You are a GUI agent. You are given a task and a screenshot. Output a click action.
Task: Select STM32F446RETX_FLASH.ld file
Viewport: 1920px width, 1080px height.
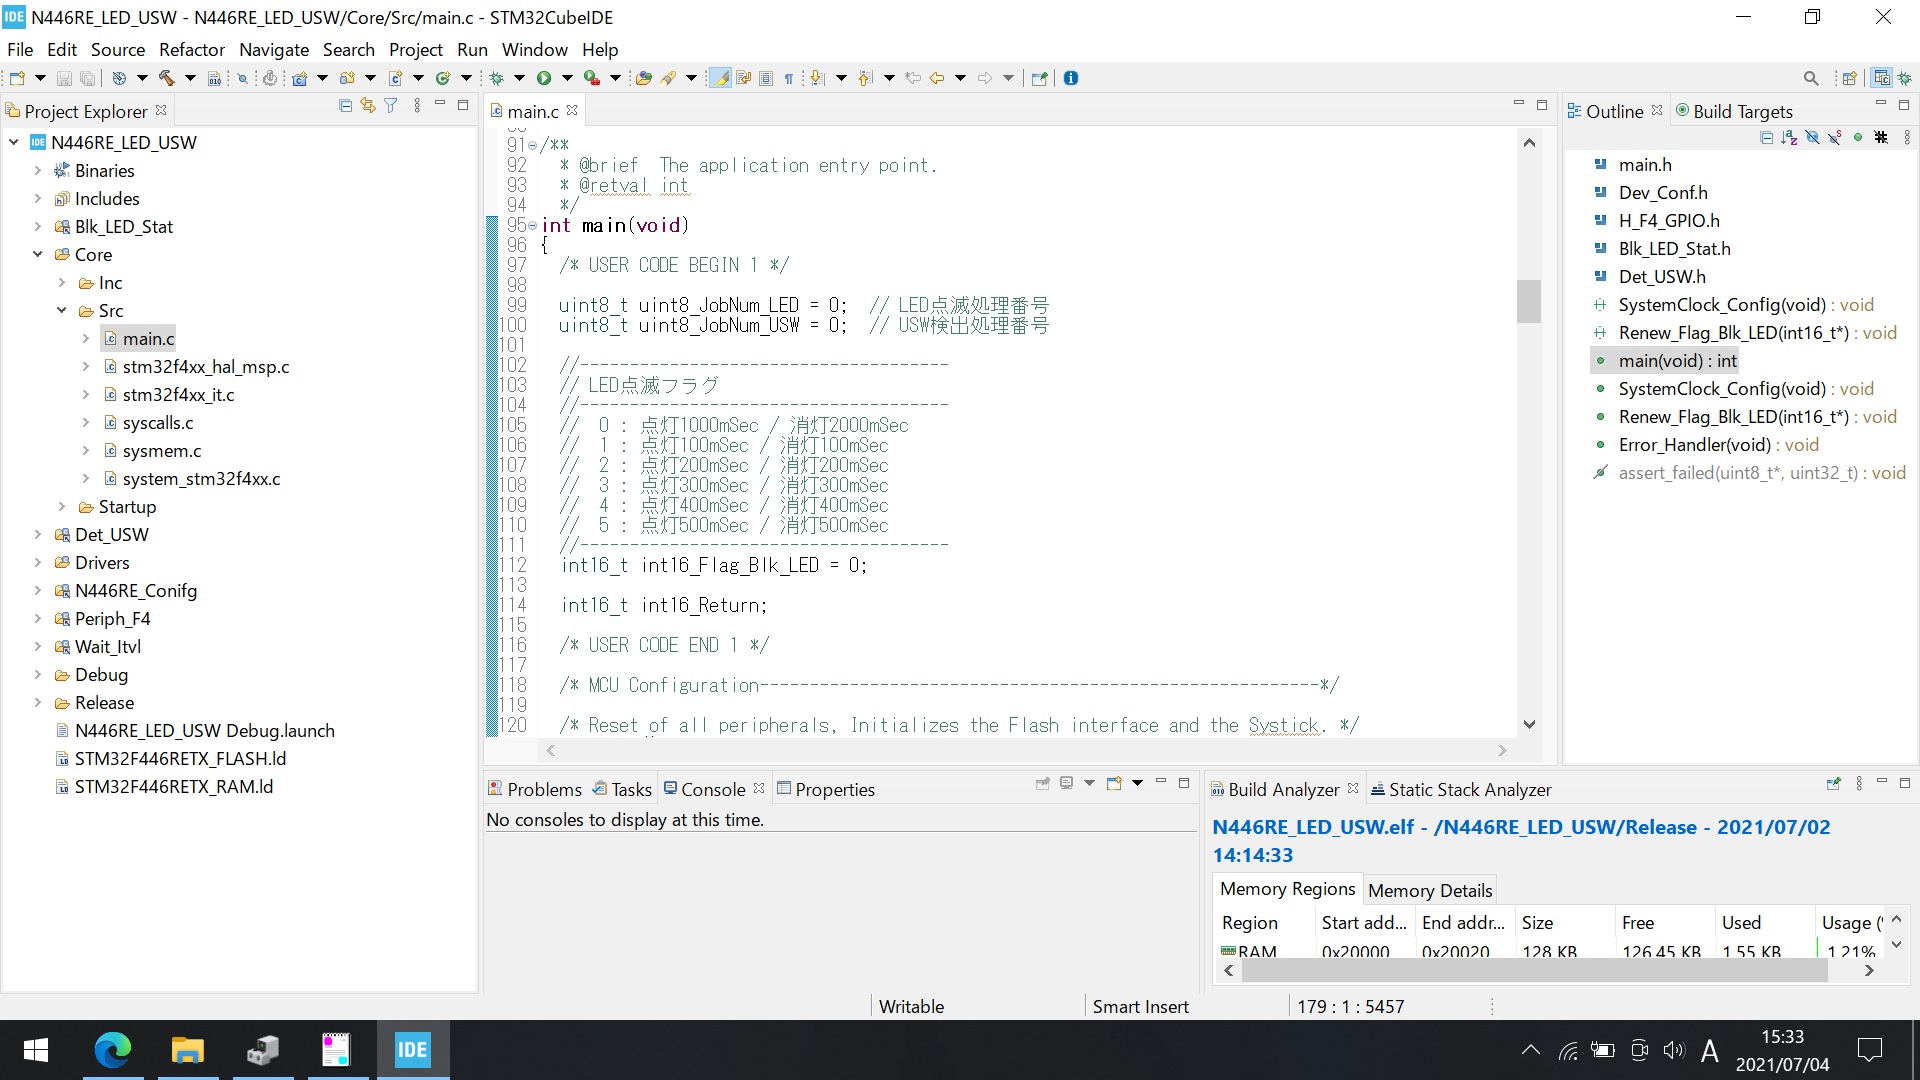(180, 759)
